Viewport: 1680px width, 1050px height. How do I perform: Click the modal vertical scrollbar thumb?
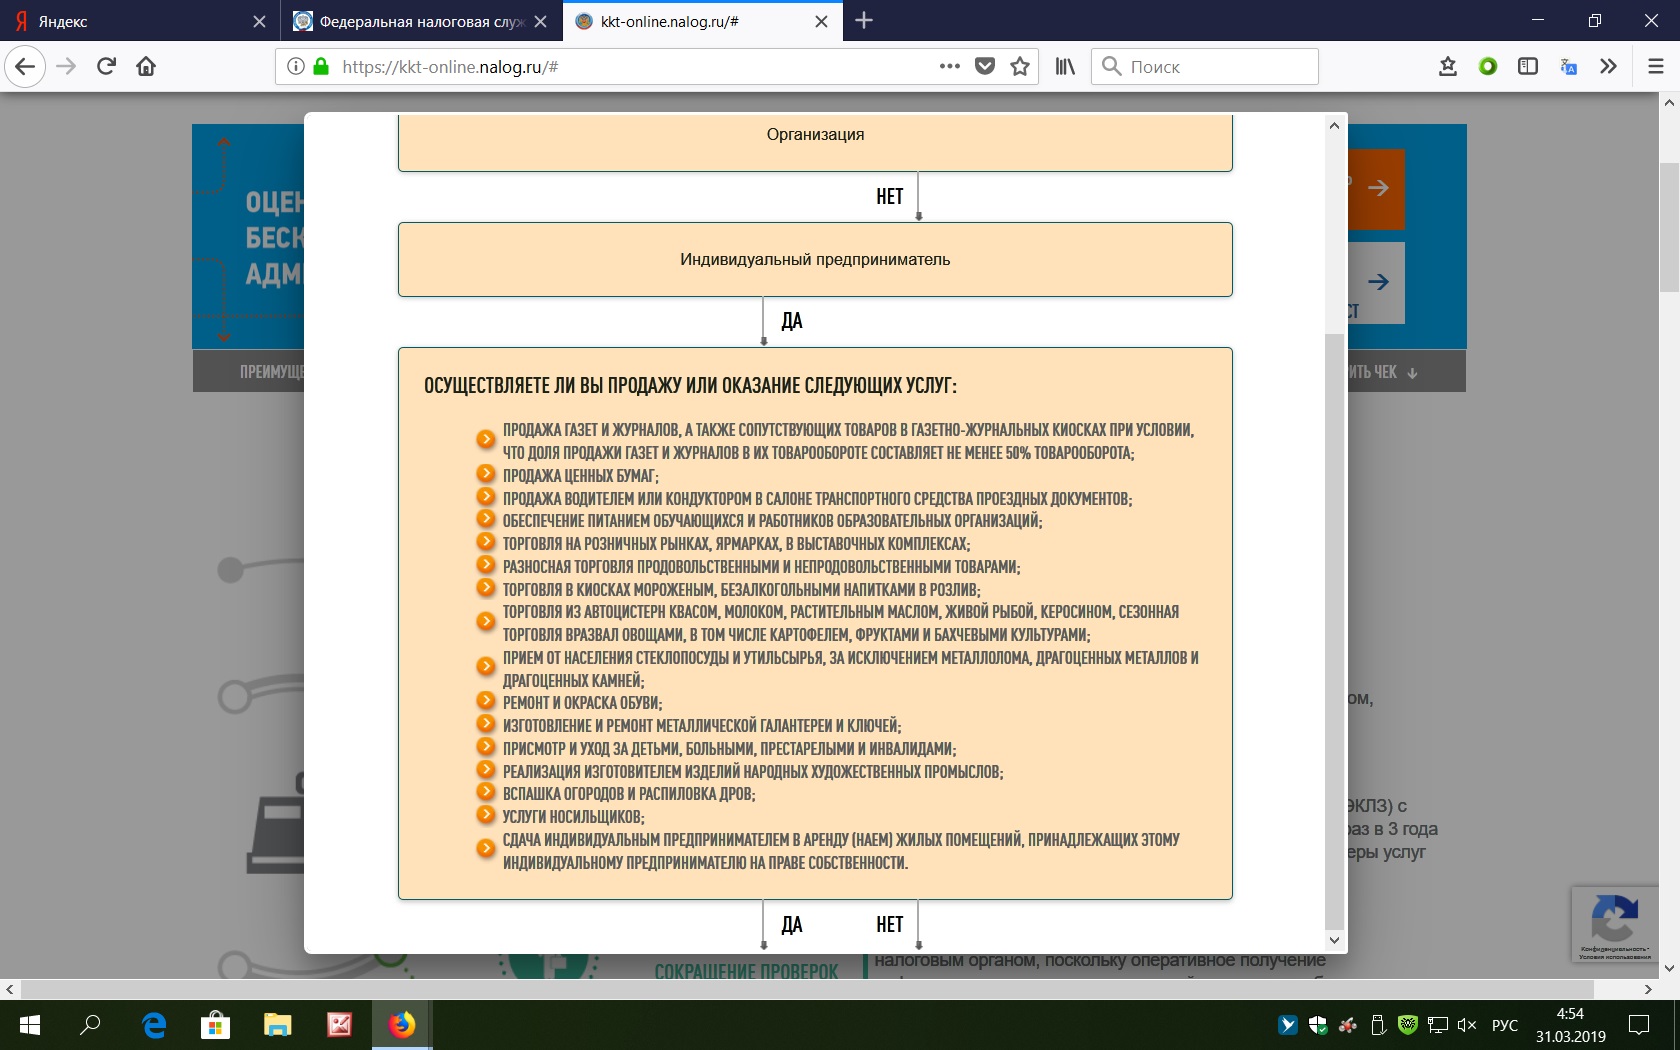tap(1334, 630)
